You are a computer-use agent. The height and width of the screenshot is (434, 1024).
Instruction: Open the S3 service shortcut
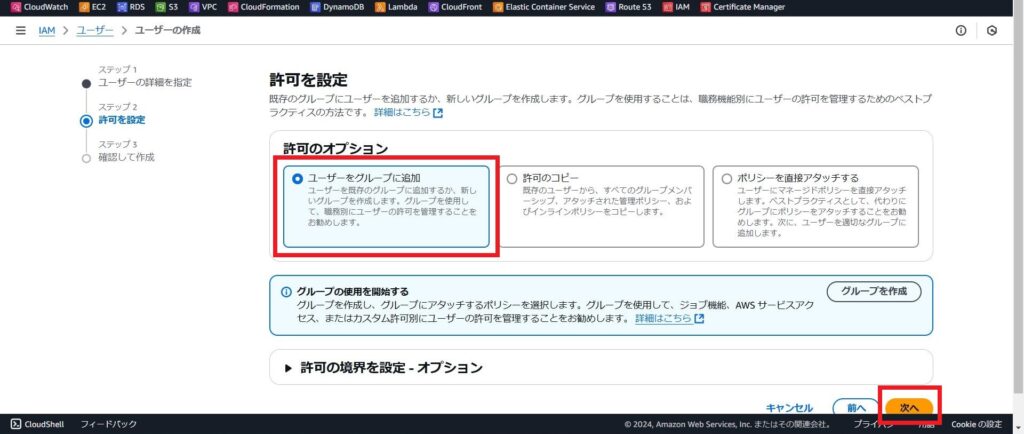(x=160, y=7)
